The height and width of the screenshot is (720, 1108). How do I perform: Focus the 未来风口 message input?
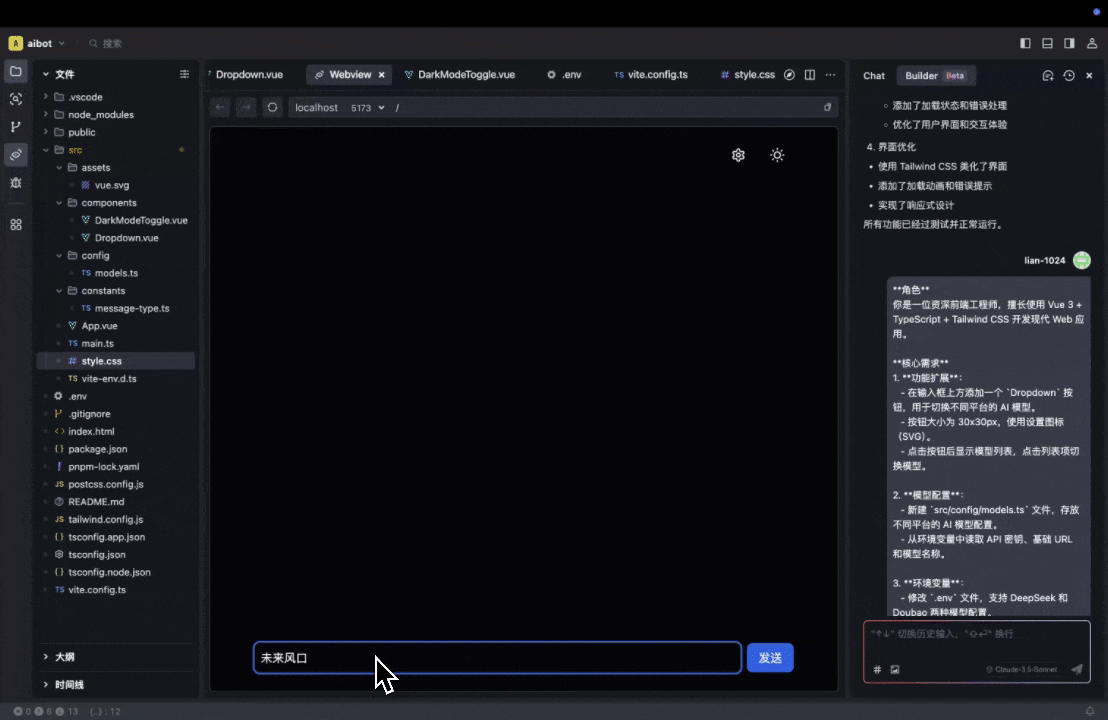497,658
